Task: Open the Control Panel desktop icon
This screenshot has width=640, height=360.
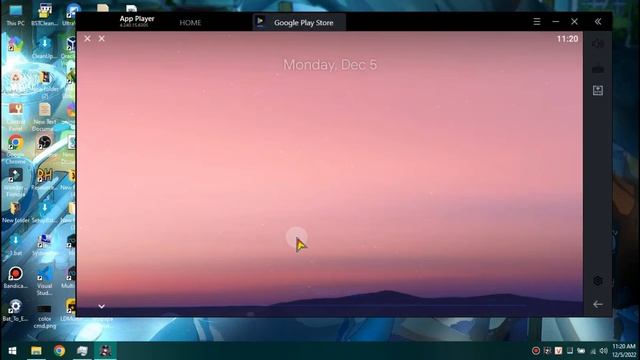Action: tap(16, 117)
